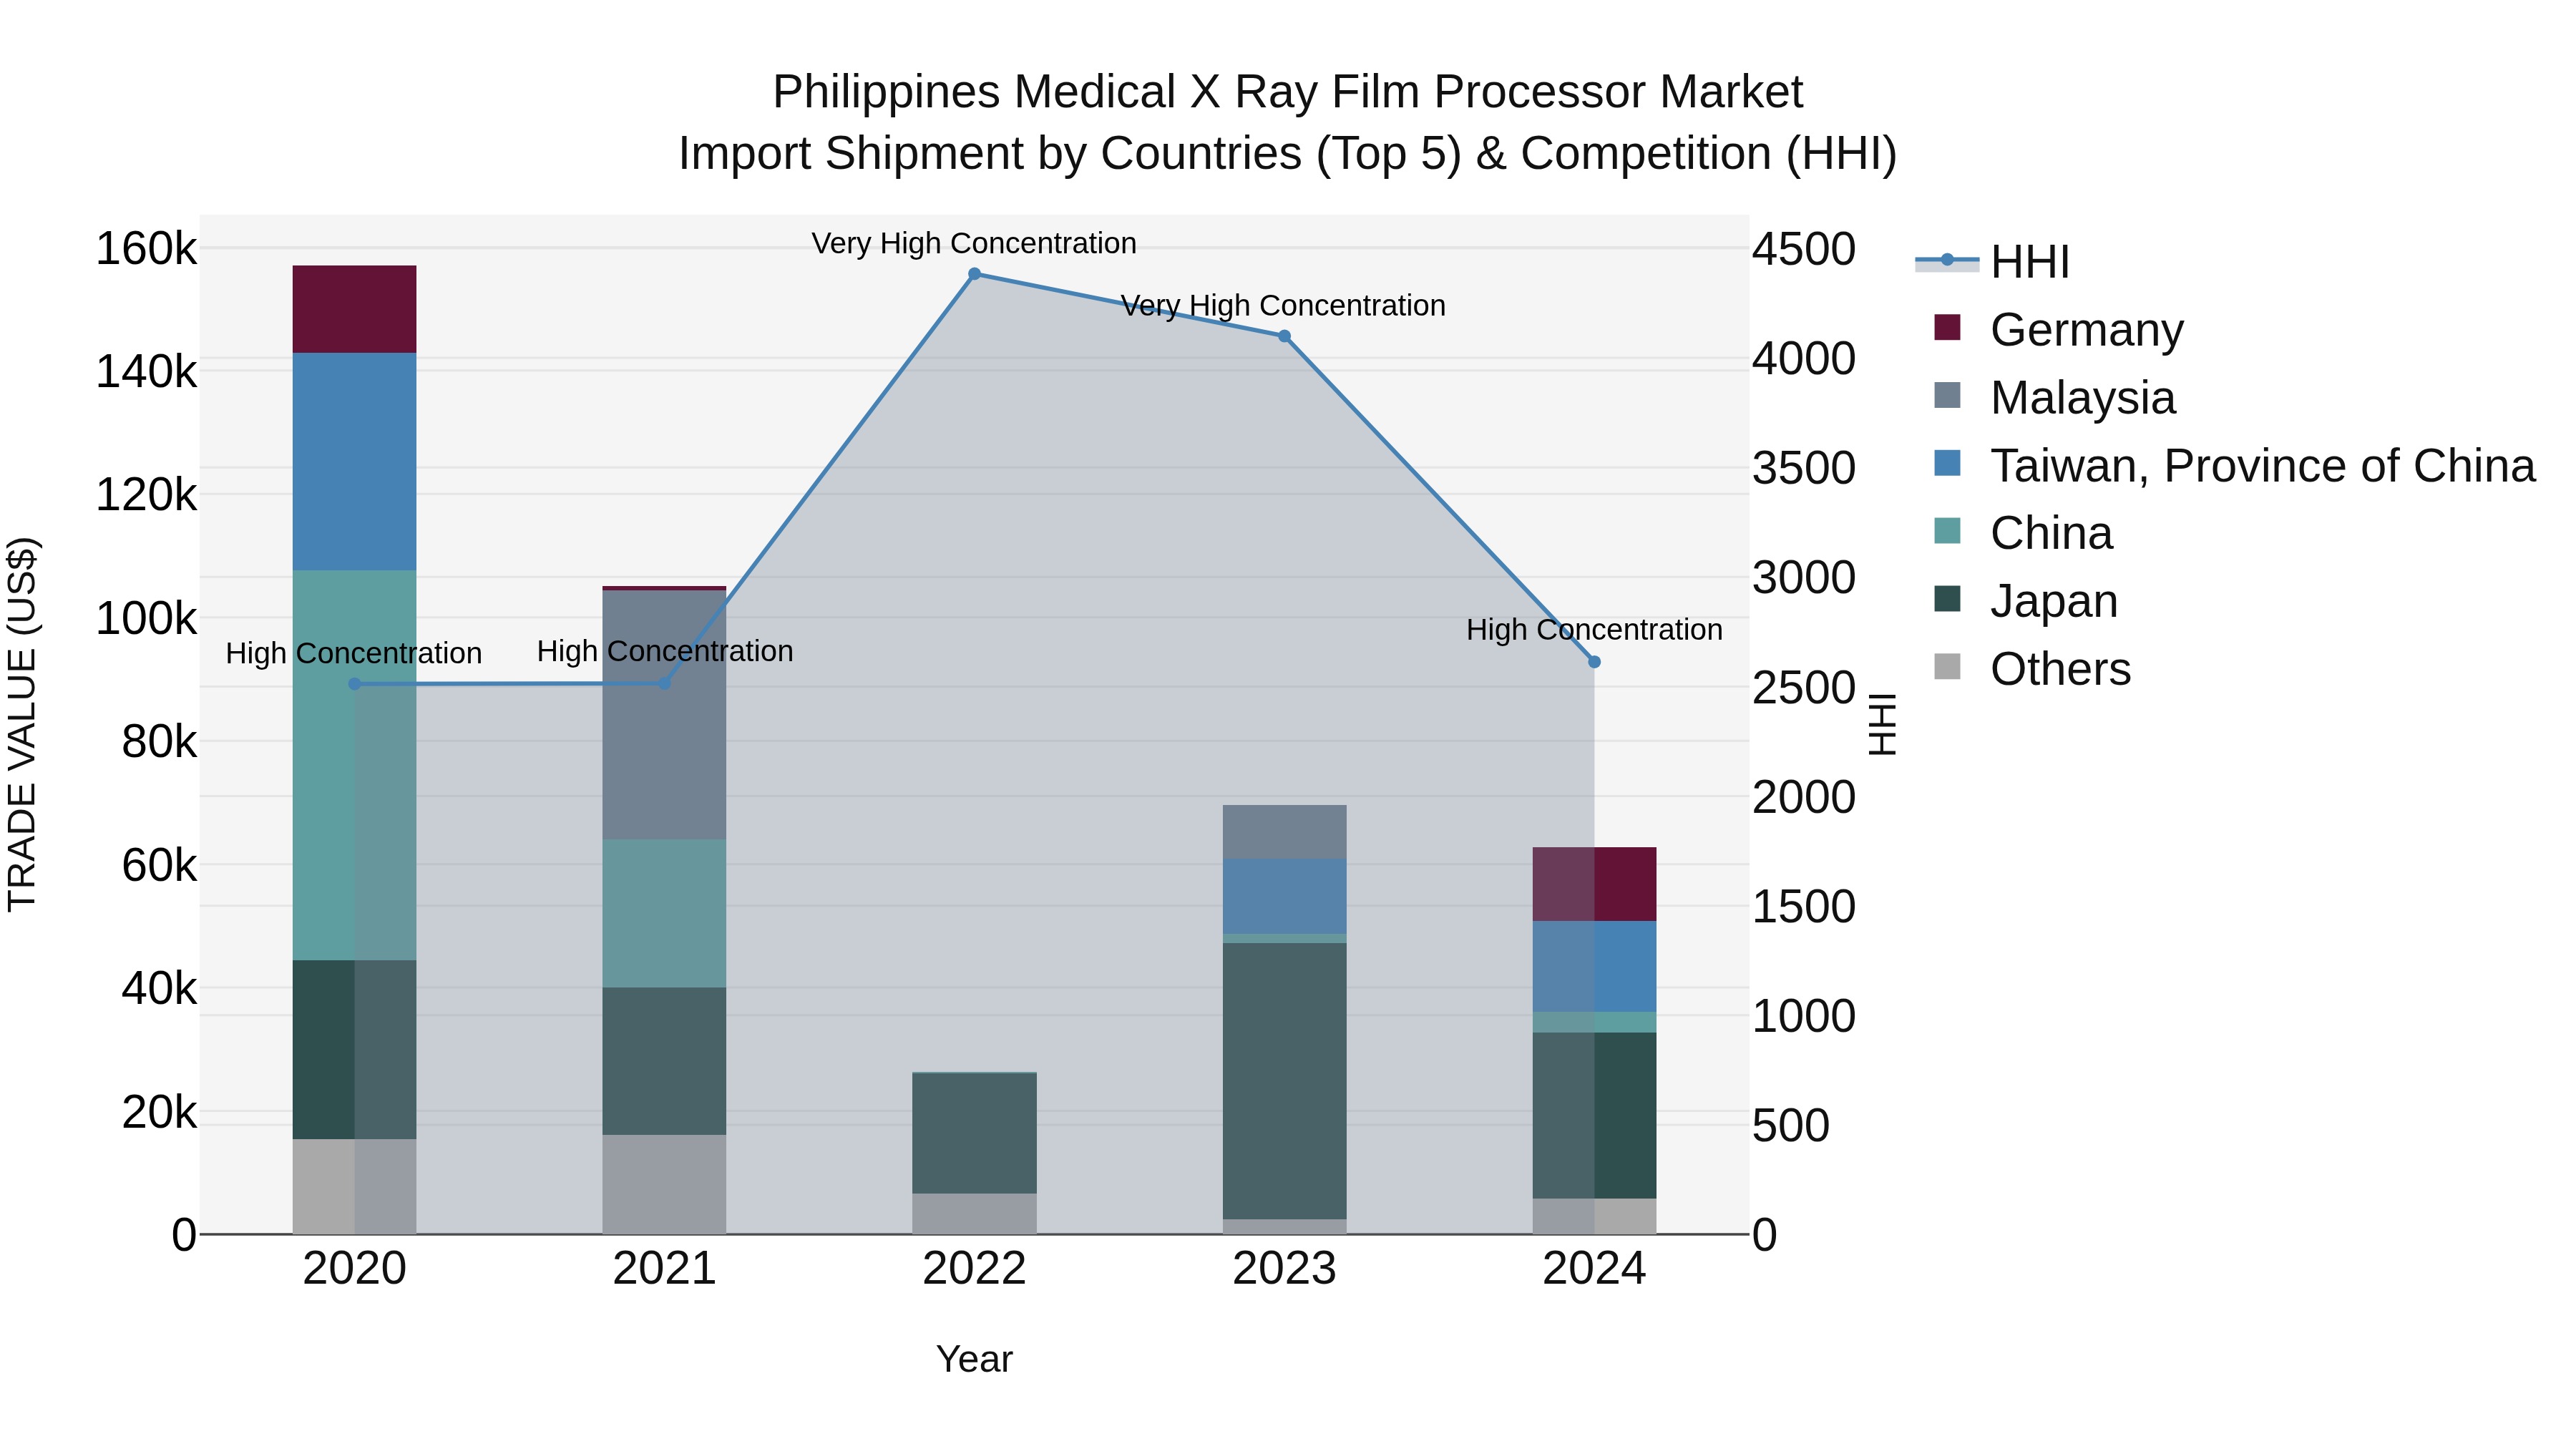Viewport: 2576px width, 1449px height.
Task: Toggle Malaysia series in legend
Action: pos(2055,397)
